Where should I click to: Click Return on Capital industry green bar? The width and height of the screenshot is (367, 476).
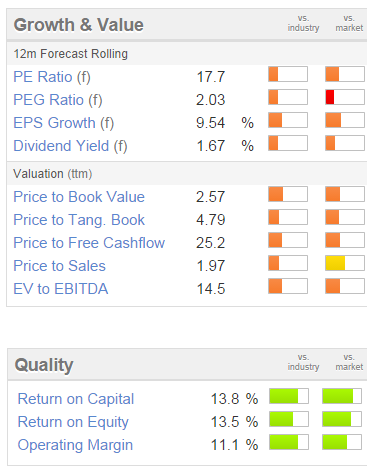pos(289,396)
